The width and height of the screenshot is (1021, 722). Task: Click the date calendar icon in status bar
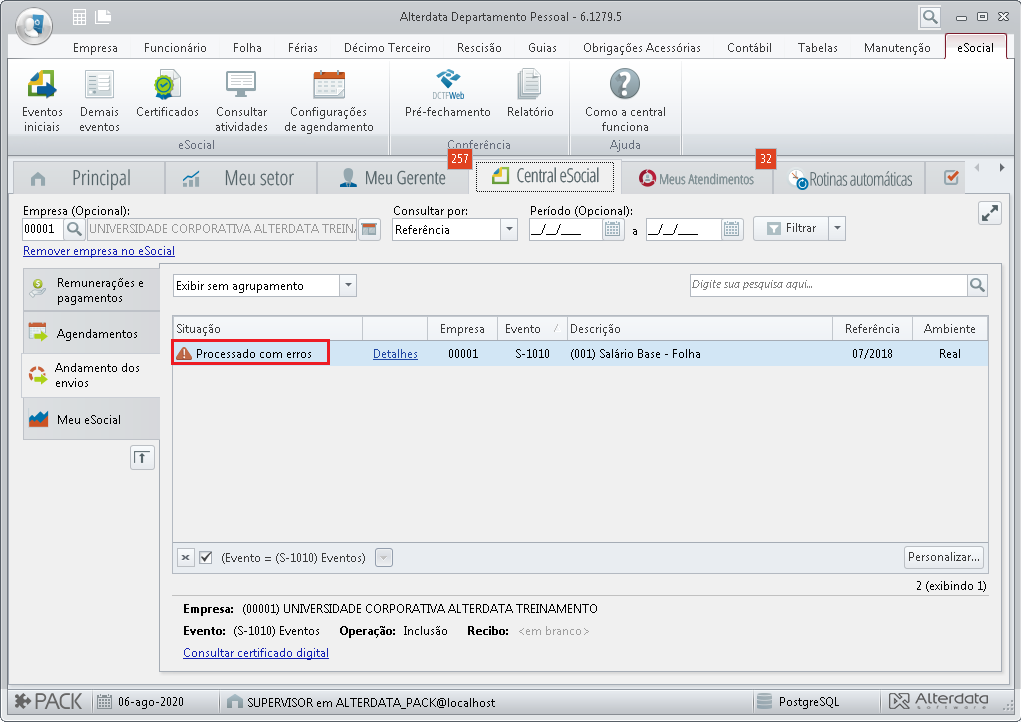click(104, 702)
